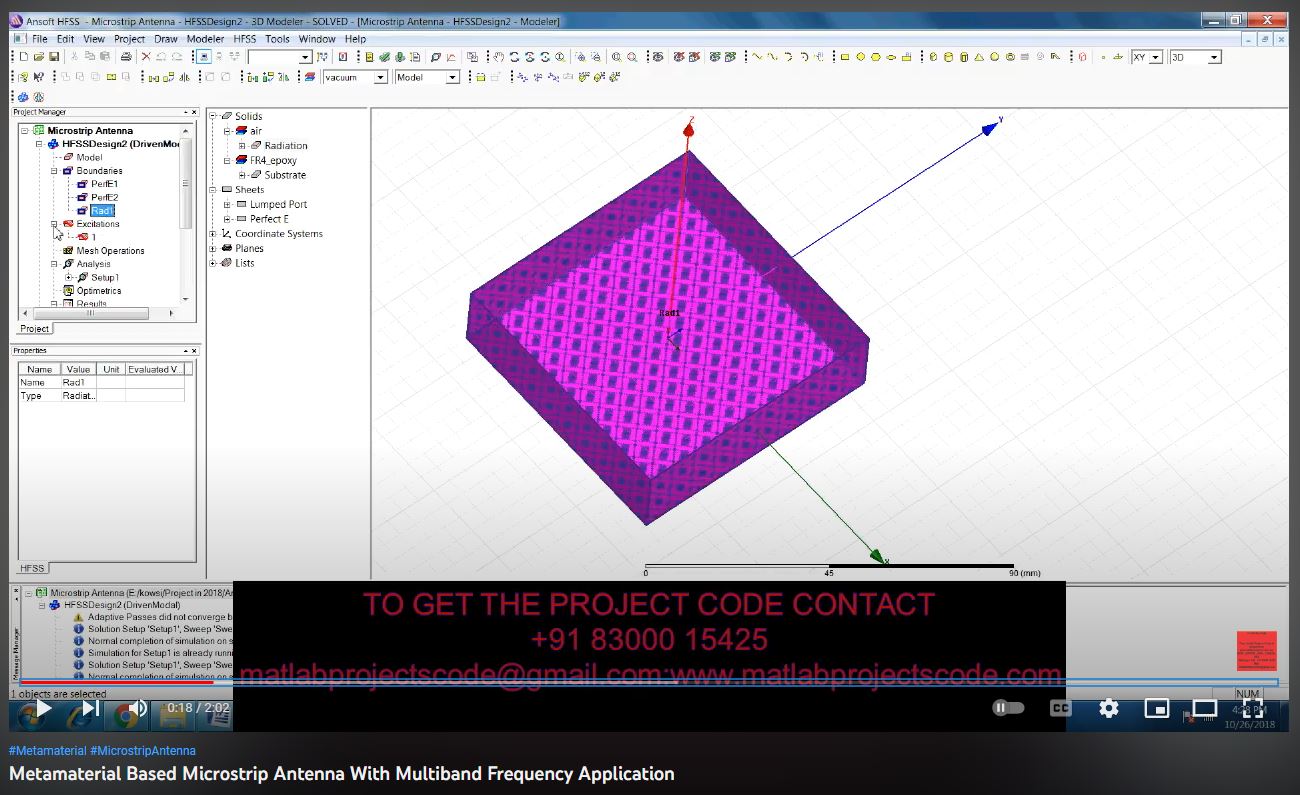Select the Draw cone tool
The image size is (1300, 795).
pyautogui.click(x=979, y=57)
